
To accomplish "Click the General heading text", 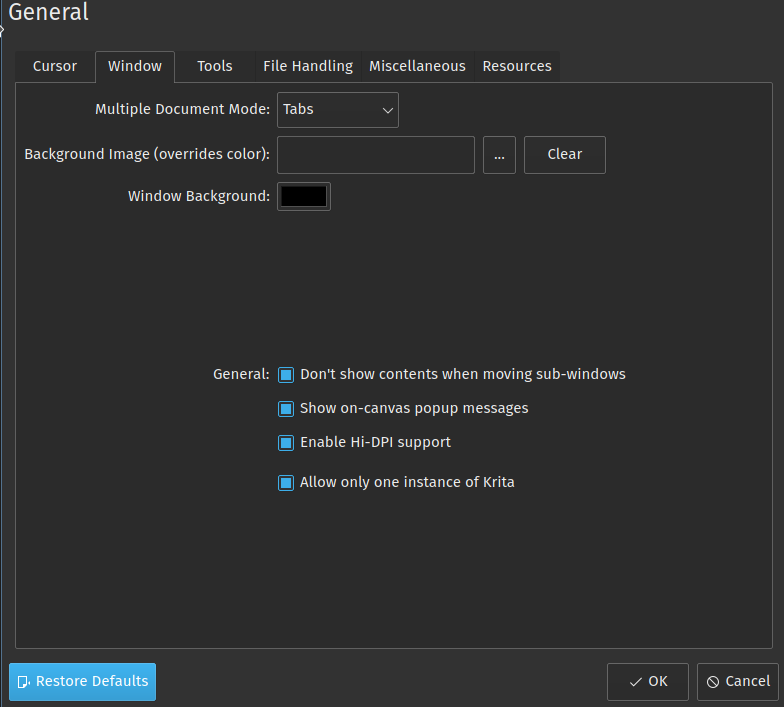I will 48,12.
